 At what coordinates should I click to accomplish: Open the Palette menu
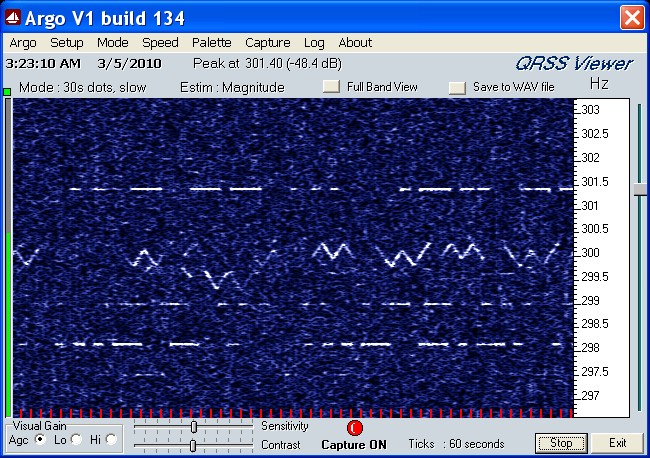(211, 43)
